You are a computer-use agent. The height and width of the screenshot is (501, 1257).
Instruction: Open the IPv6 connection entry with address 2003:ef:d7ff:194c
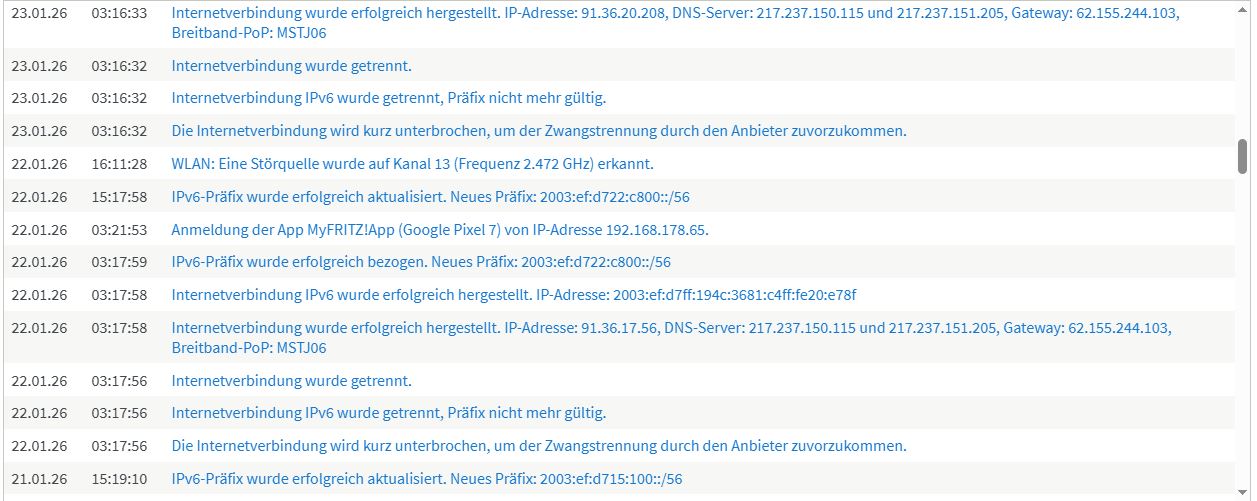(x=514, y=295)
